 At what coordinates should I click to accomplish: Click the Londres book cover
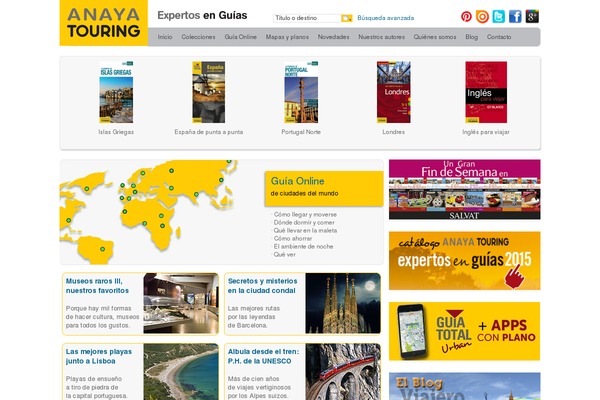(393, 92)
